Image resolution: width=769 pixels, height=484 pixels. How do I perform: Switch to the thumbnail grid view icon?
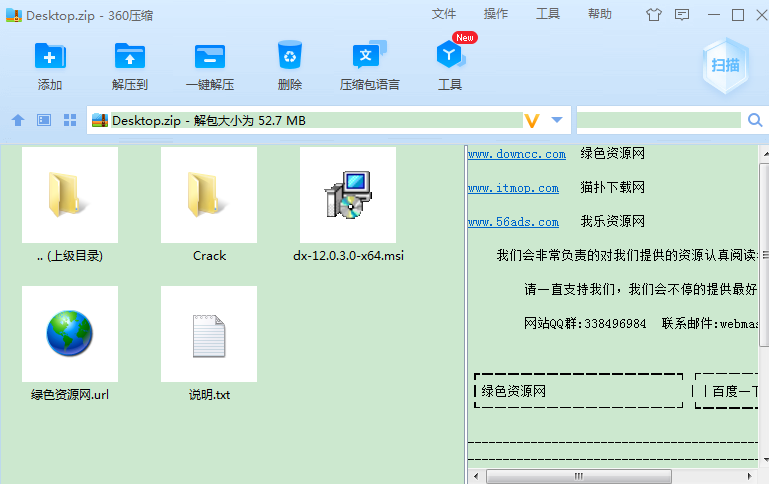[70, 120]
